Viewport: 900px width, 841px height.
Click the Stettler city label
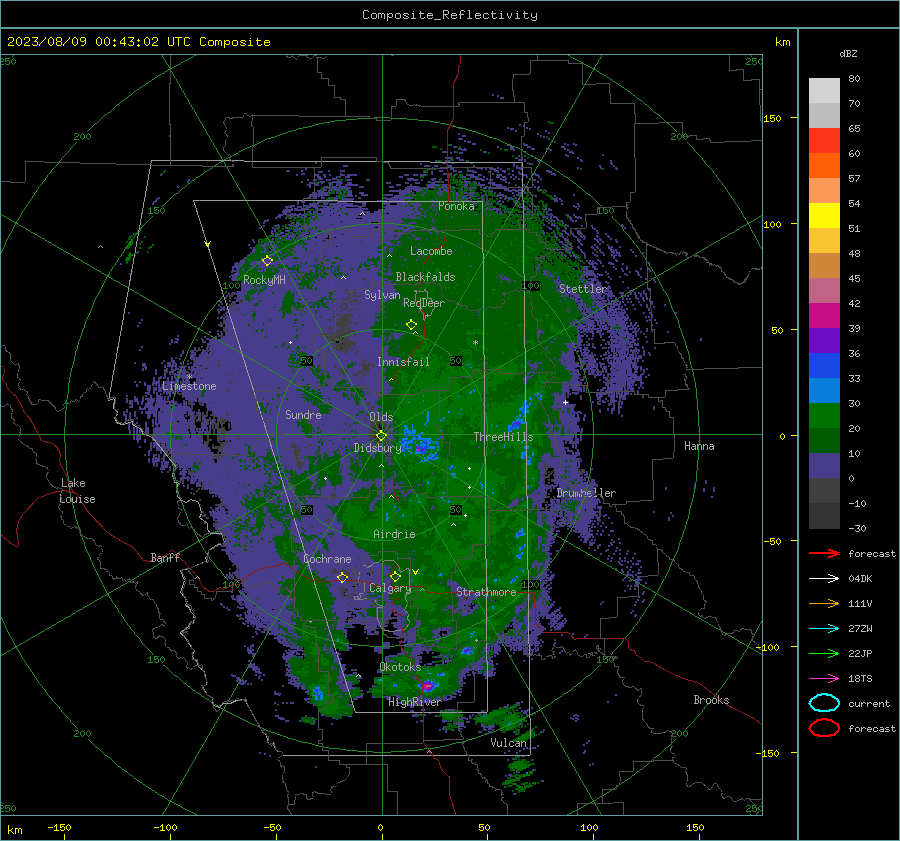tap(583, 289)
